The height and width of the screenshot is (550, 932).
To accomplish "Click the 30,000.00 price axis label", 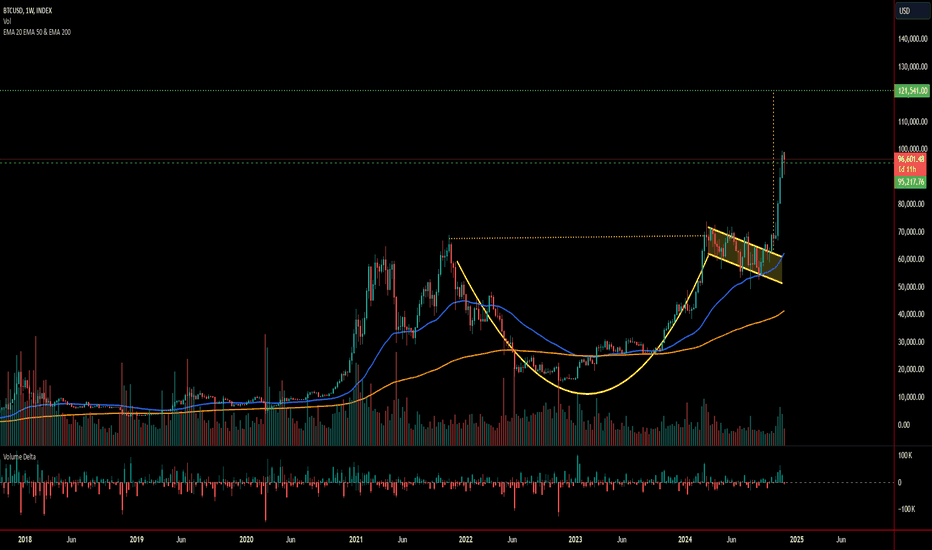I will point(912,342).
